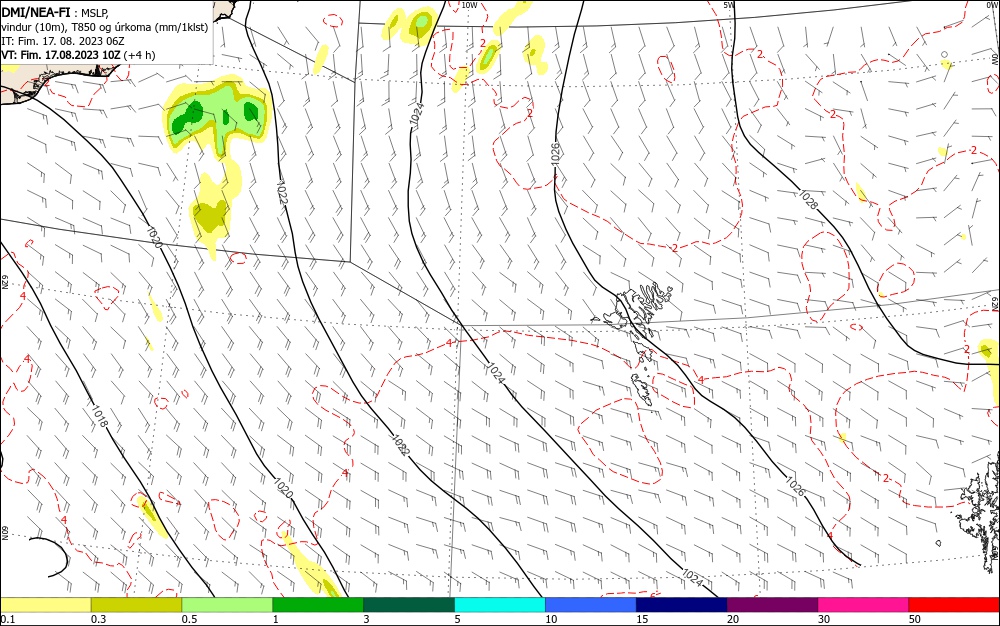The height and width of the screenshot is (626, 1000).
Task: Click the "10W" longitude label
Action: (469, 5)
